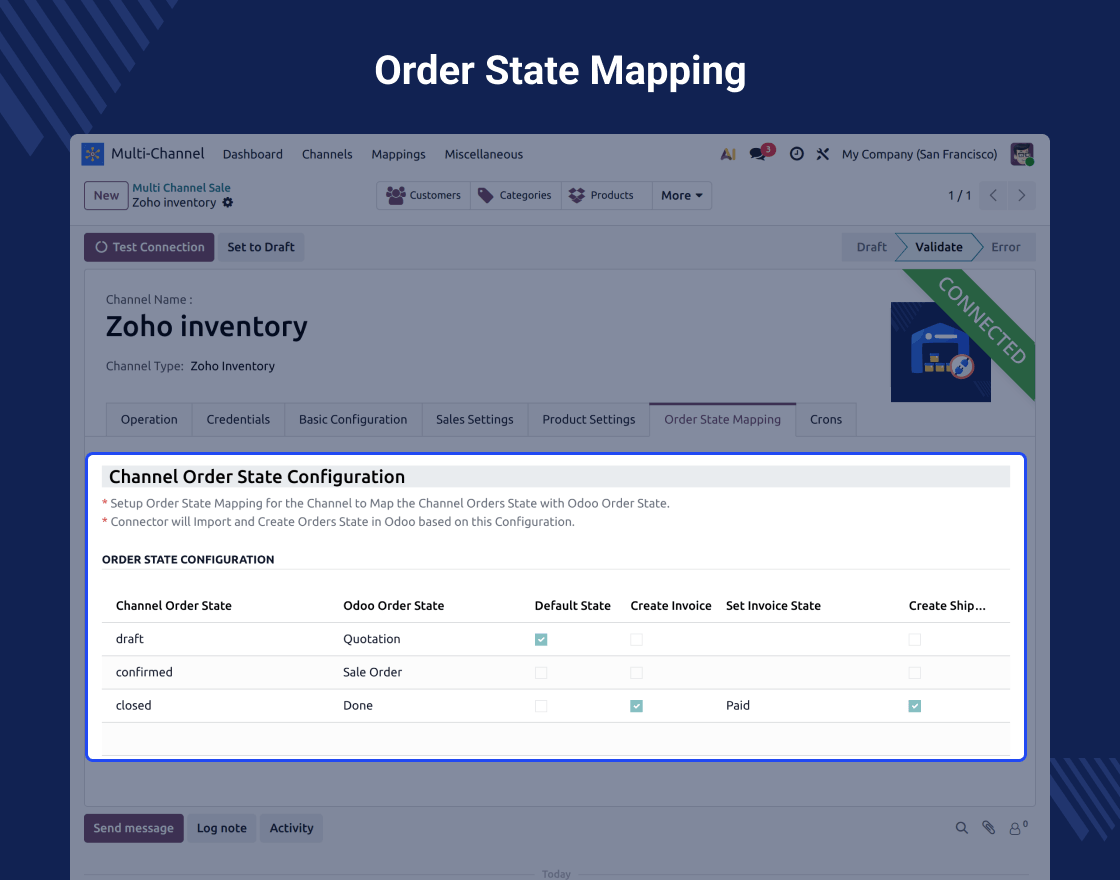
Task: Switch company via My Company (San Francisco)
Action: point(919,154)
